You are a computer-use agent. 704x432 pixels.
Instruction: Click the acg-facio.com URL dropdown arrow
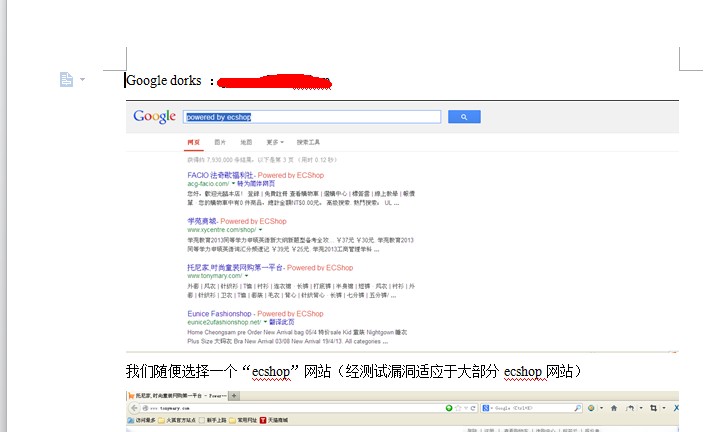[x=233, y=184]
